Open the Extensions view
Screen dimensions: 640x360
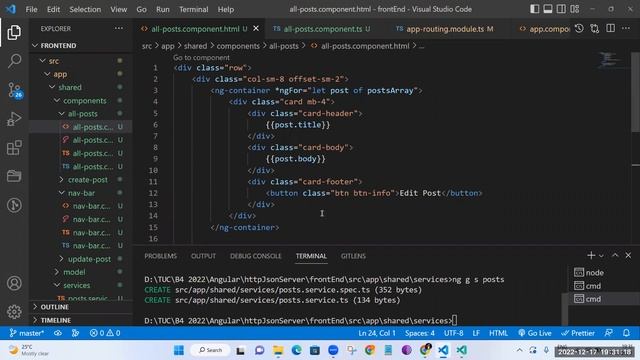[14, 148]
